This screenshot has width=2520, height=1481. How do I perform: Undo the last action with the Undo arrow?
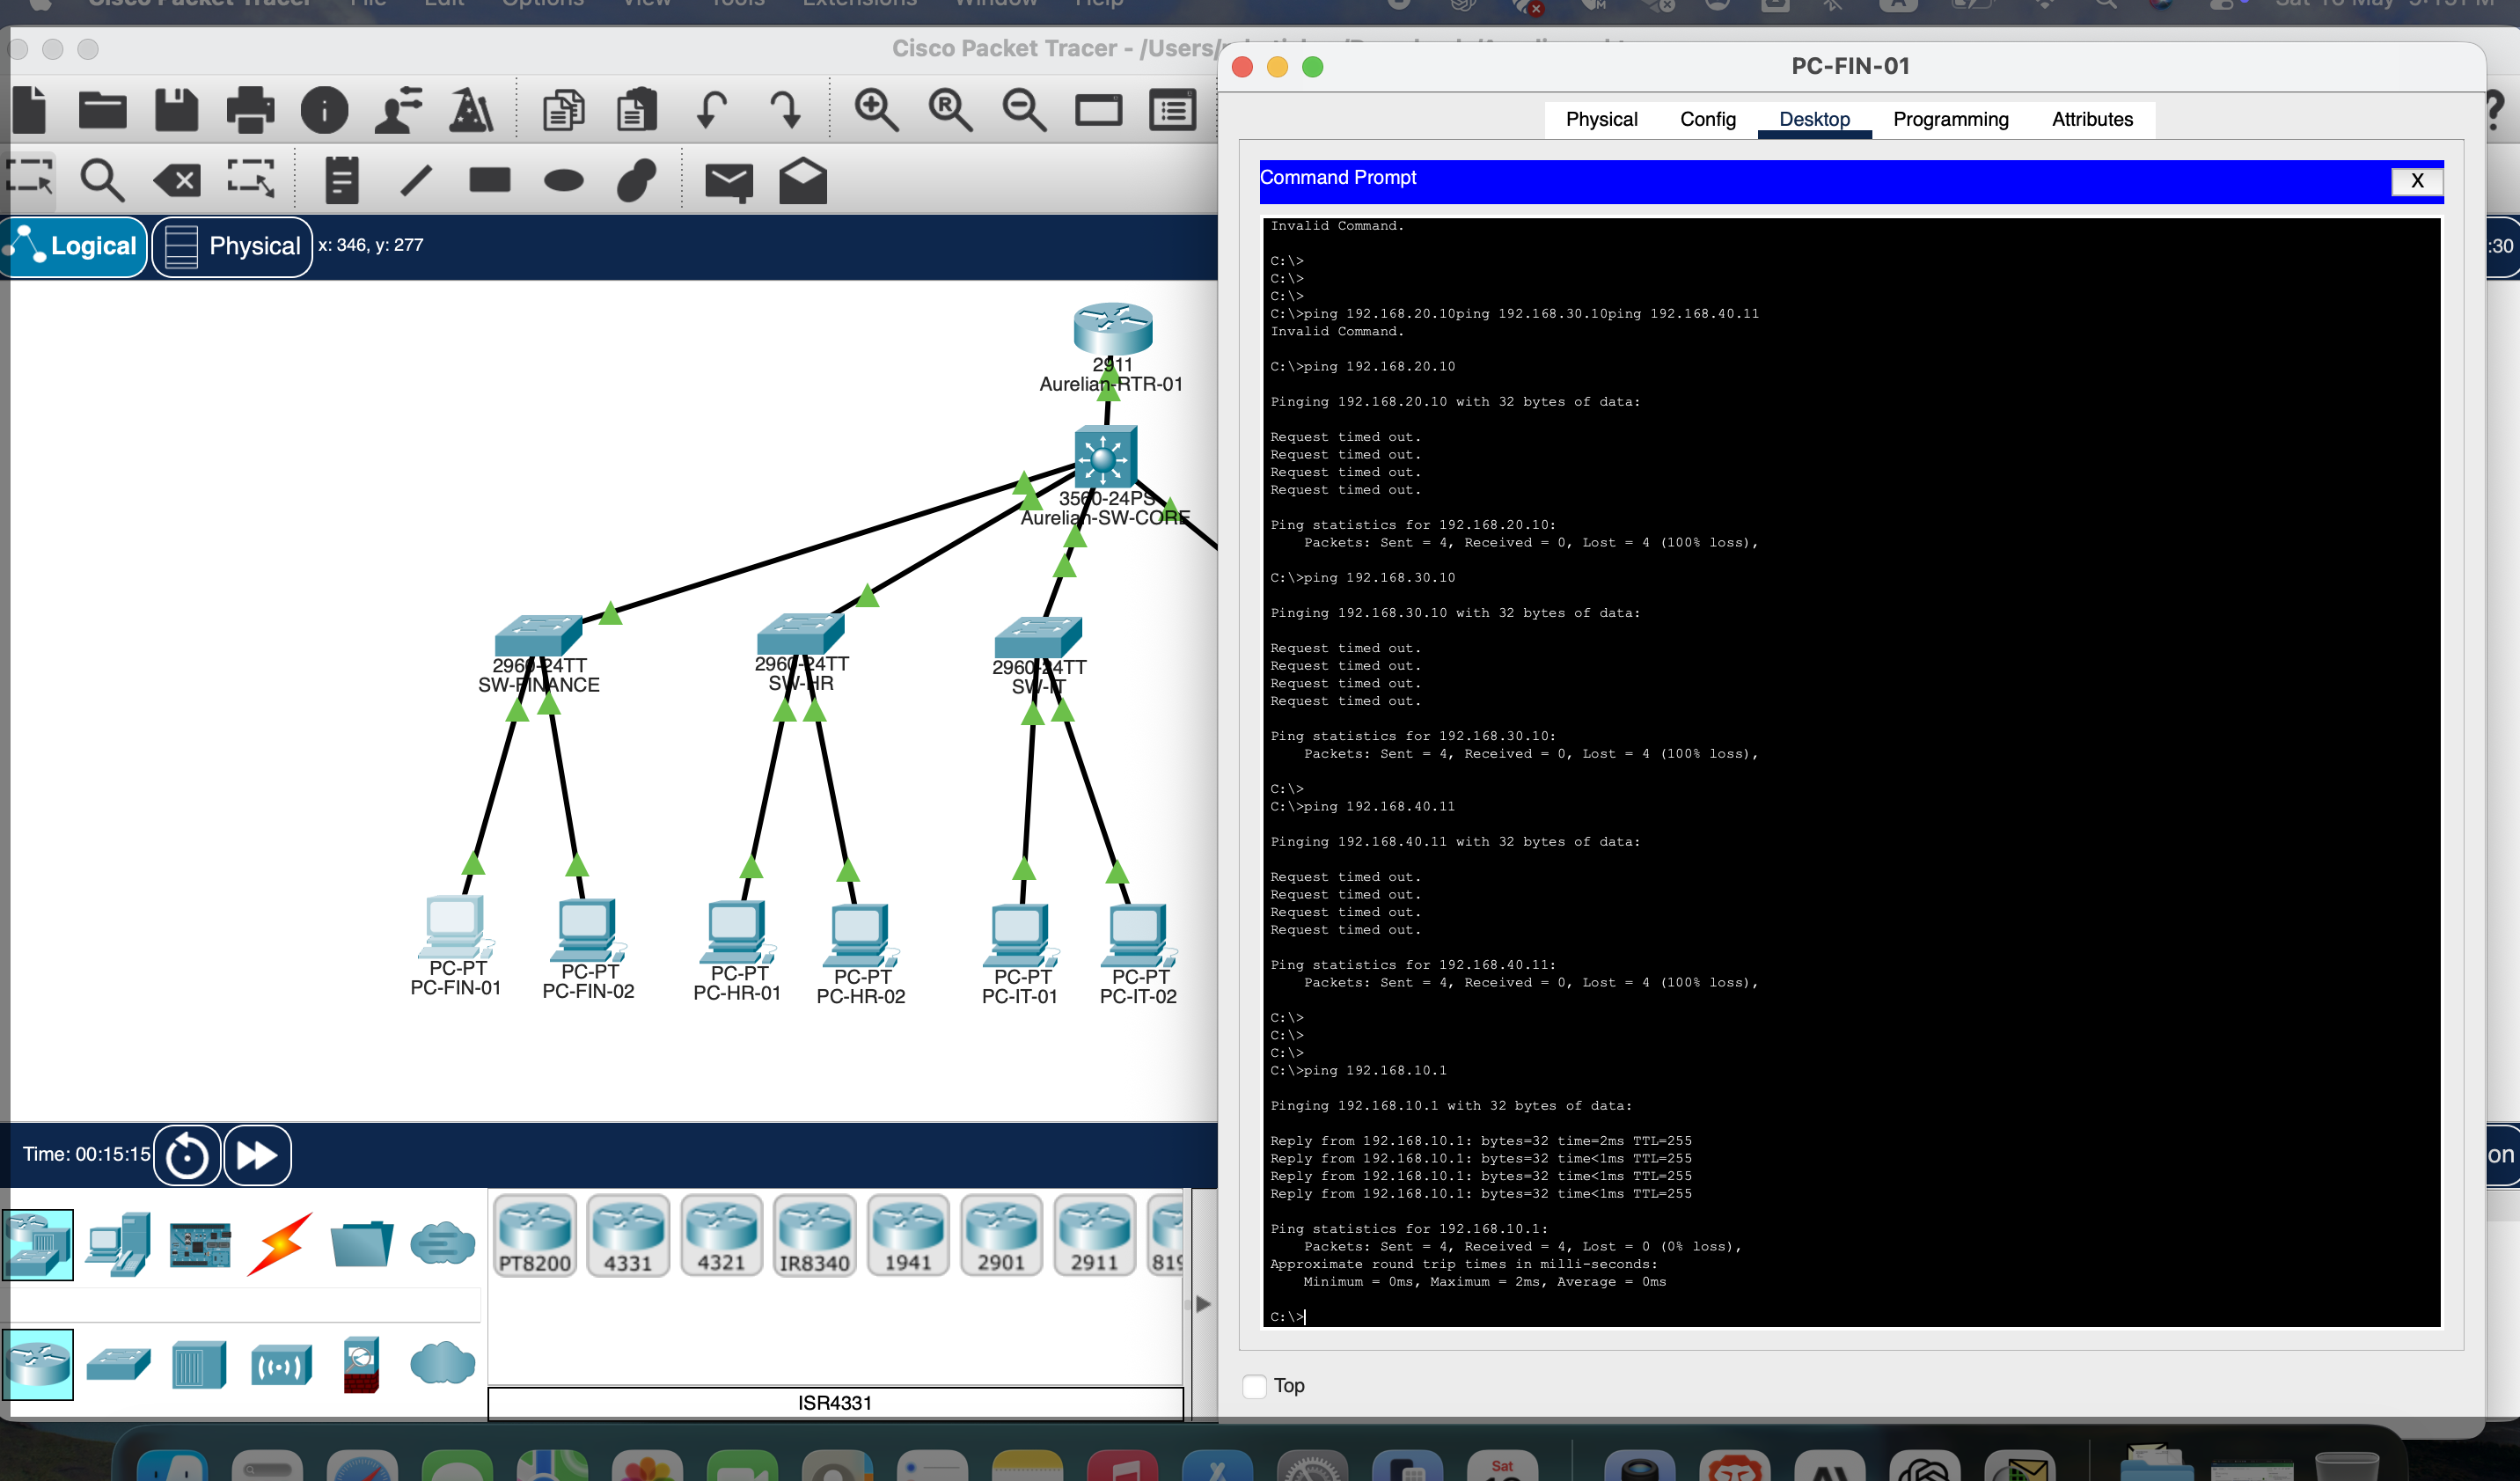click(711, 109)
